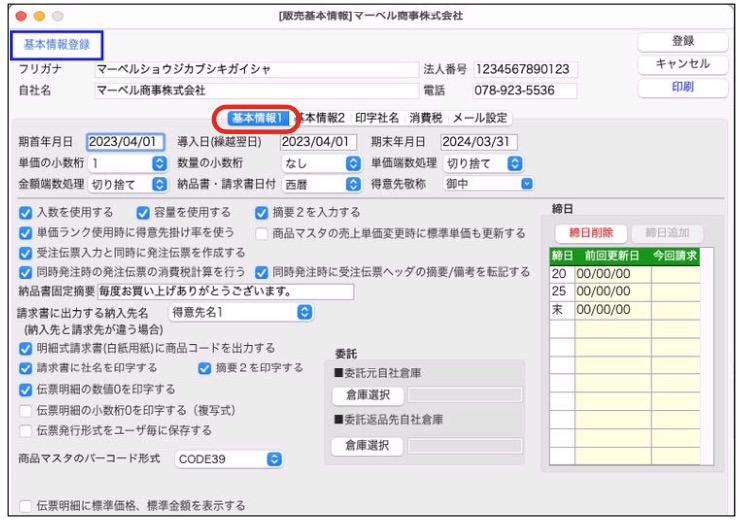Uncheck the 入数を使用する checkbox
This screenshot has width=744, height=521.
(25, 212)
